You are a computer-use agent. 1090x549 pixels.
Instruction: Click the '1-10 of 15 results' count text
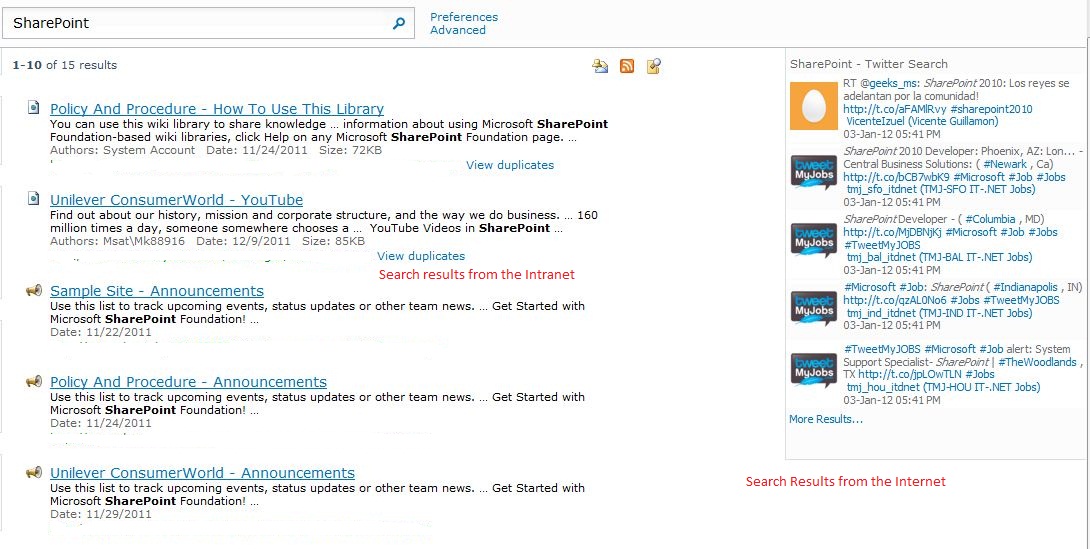click(65, 65)
